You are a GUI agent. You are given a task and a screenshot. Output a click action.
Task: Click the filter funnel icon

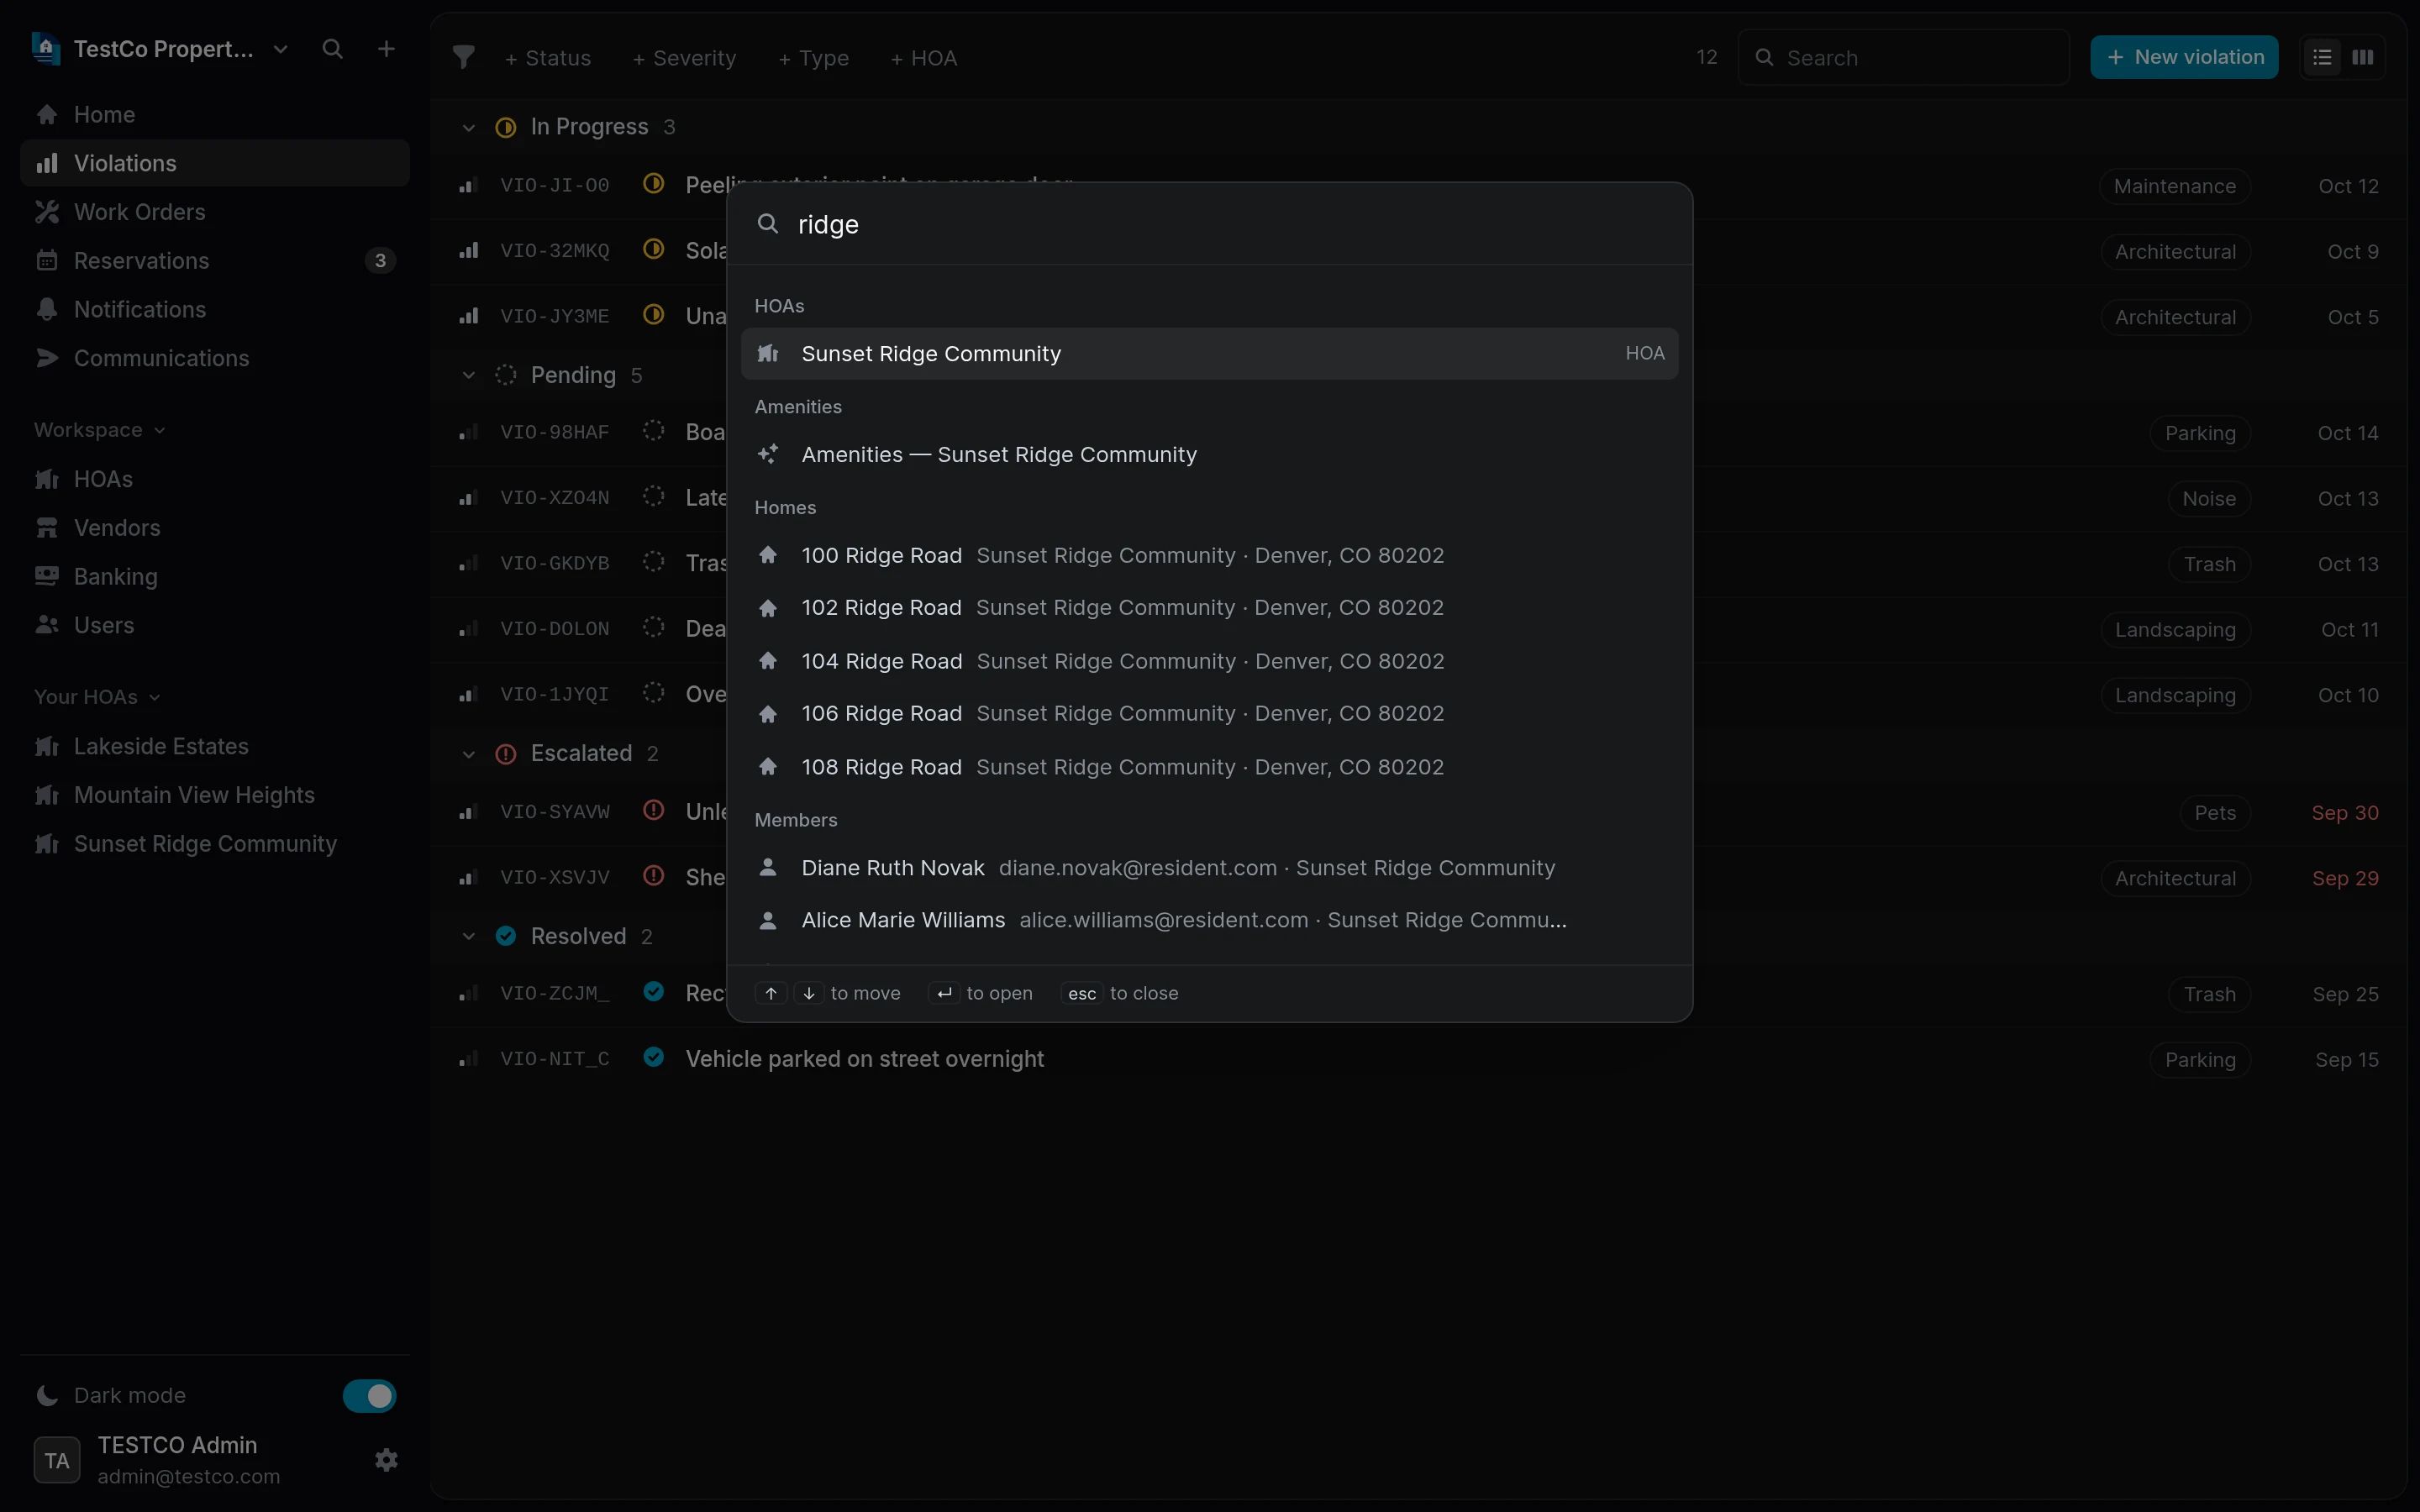coord(463,58)
